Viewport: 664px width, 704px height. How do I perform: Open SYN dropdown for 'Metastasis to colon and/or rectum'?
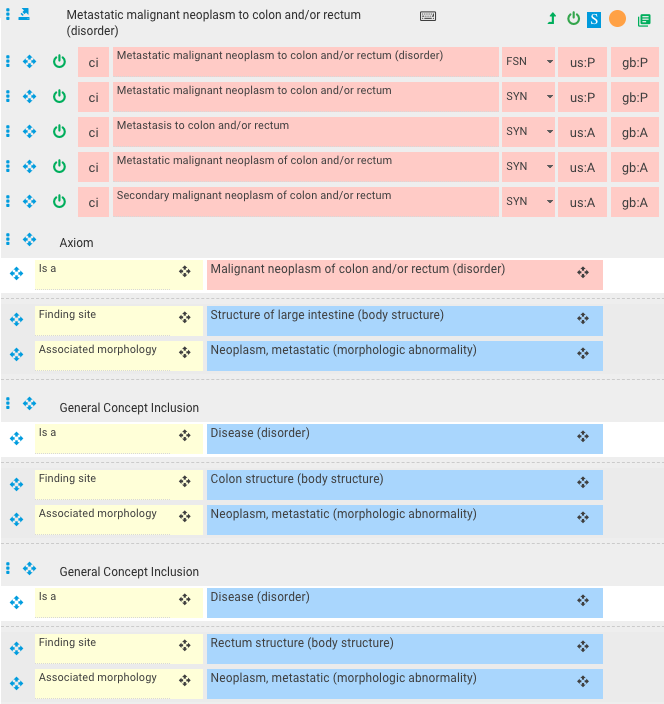pos(528,132)
